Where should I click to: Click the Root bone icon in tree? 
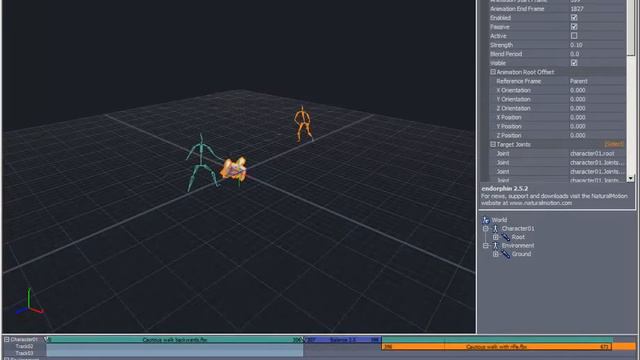505,237
